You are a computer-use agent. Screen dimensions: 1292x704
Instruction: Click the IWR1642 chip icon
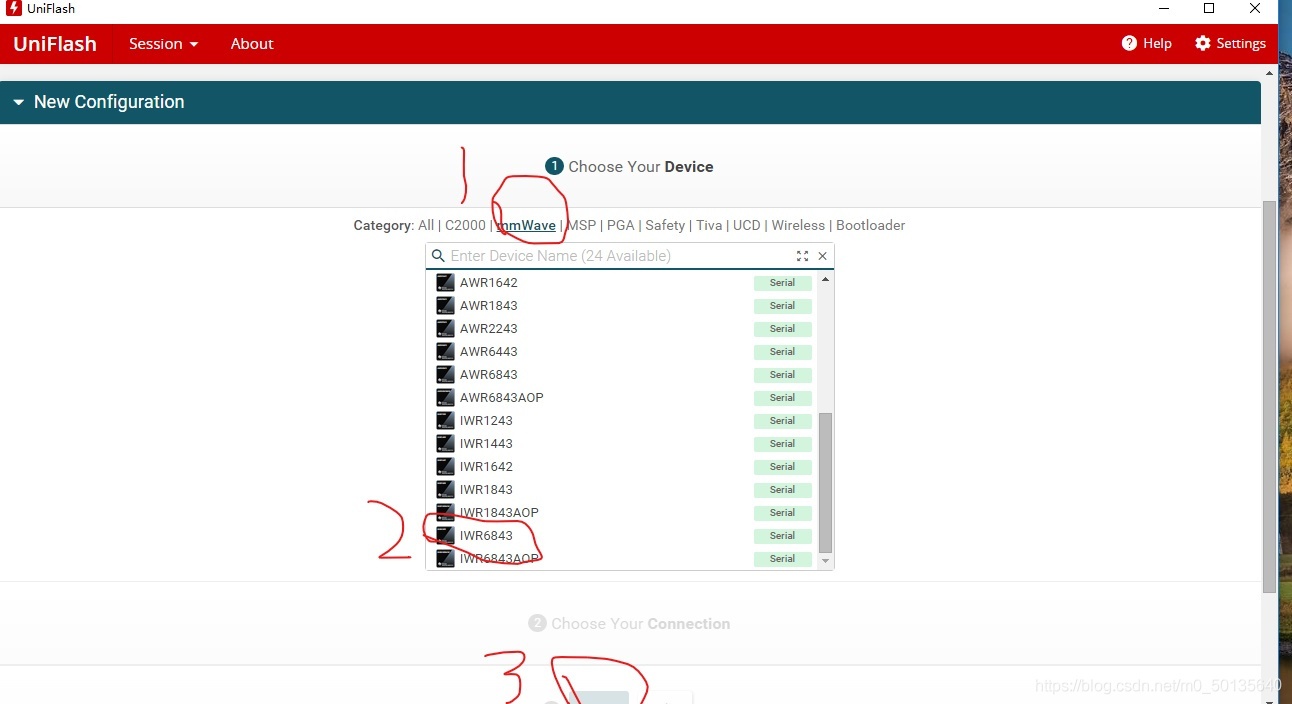tap(445, 467)
